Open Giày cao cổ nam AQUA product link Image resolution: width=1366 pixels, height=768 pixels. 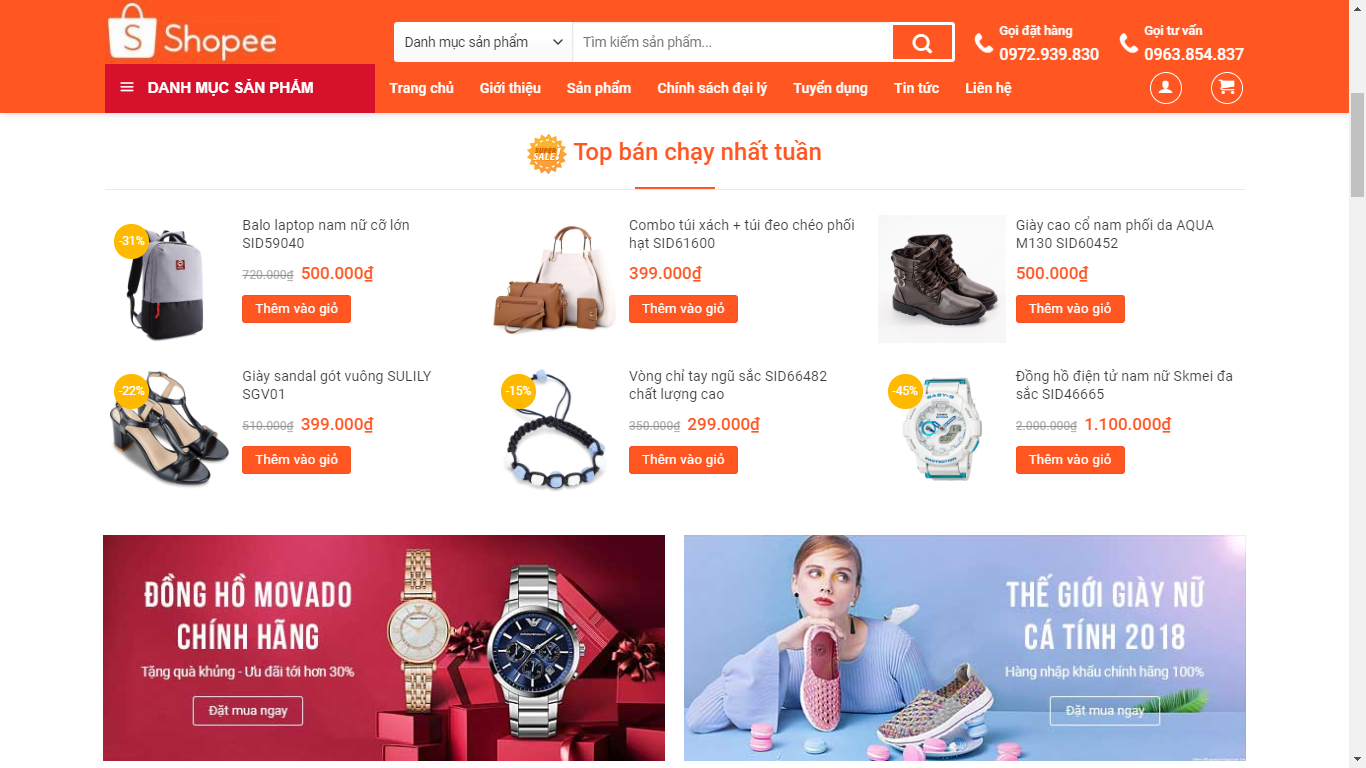[x=1115, y=234]
